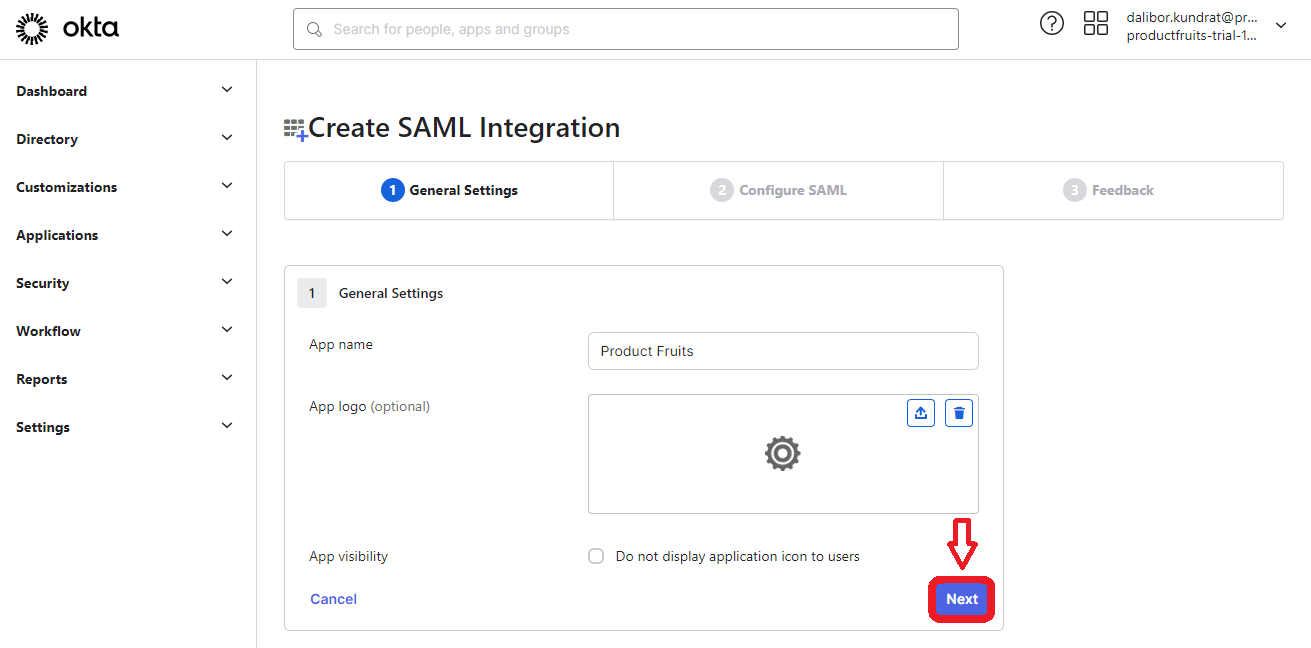Image resolution: width=1311 pixels, height=648 pixels.
Task: Expand the Applications section in the sidebar
Action: click(57, 235)
